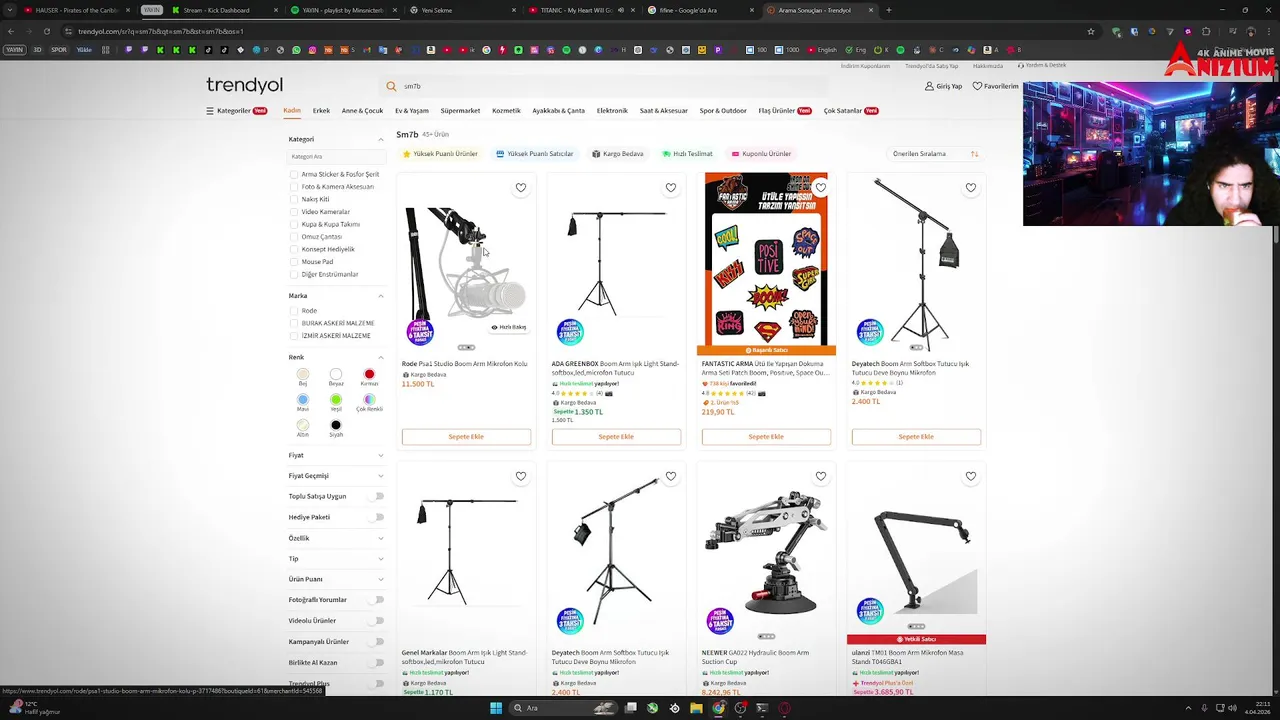The image size is (1280, 720).
Task: Select the Kırmızı color swatch
Action: (x=369, y=374)
